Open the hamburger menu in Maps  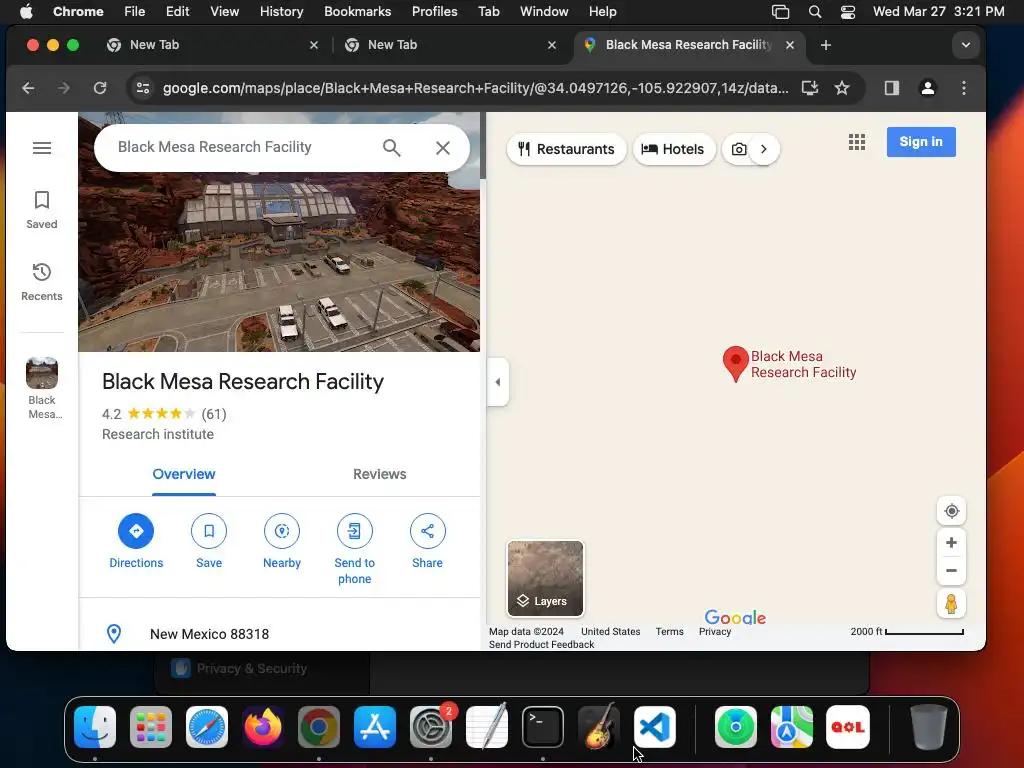pyautogui.click(x=42, y=148)
